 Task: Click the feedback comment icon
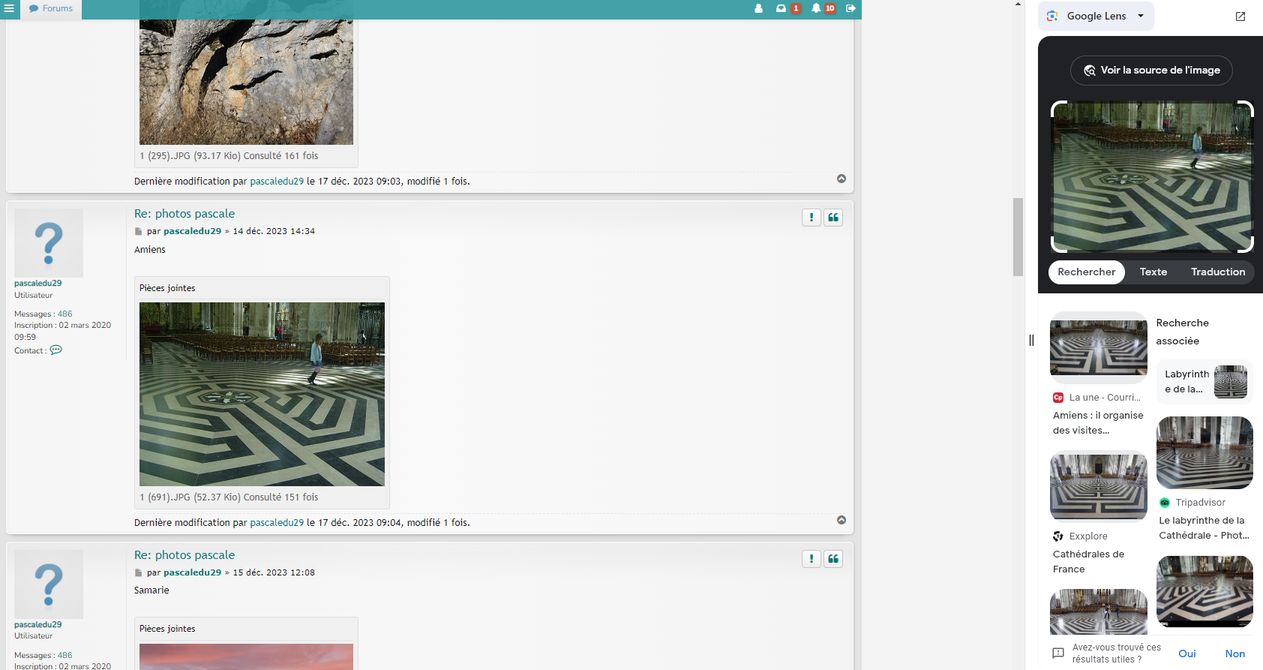pyautogui.click(x=1058, y=653)
